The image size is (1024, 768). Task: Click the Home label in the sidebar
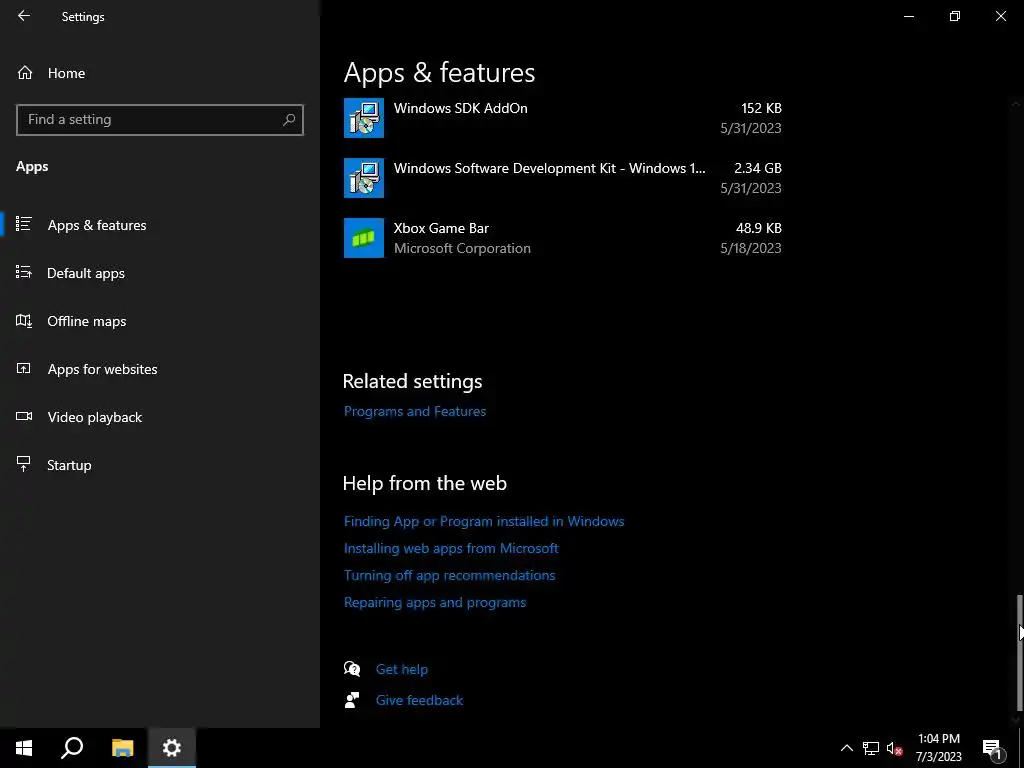click(66, 73)
